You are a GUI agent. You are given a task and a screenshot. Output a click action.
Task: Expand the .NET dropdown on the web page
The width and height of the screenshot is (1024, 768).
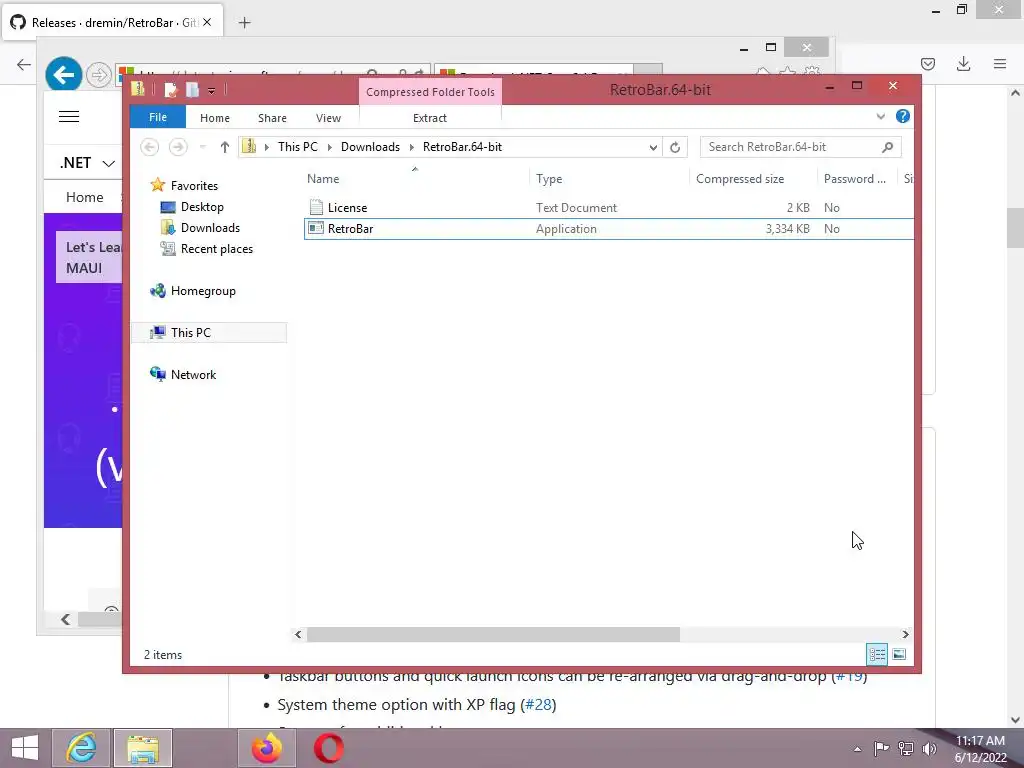[x=88, y=163]
